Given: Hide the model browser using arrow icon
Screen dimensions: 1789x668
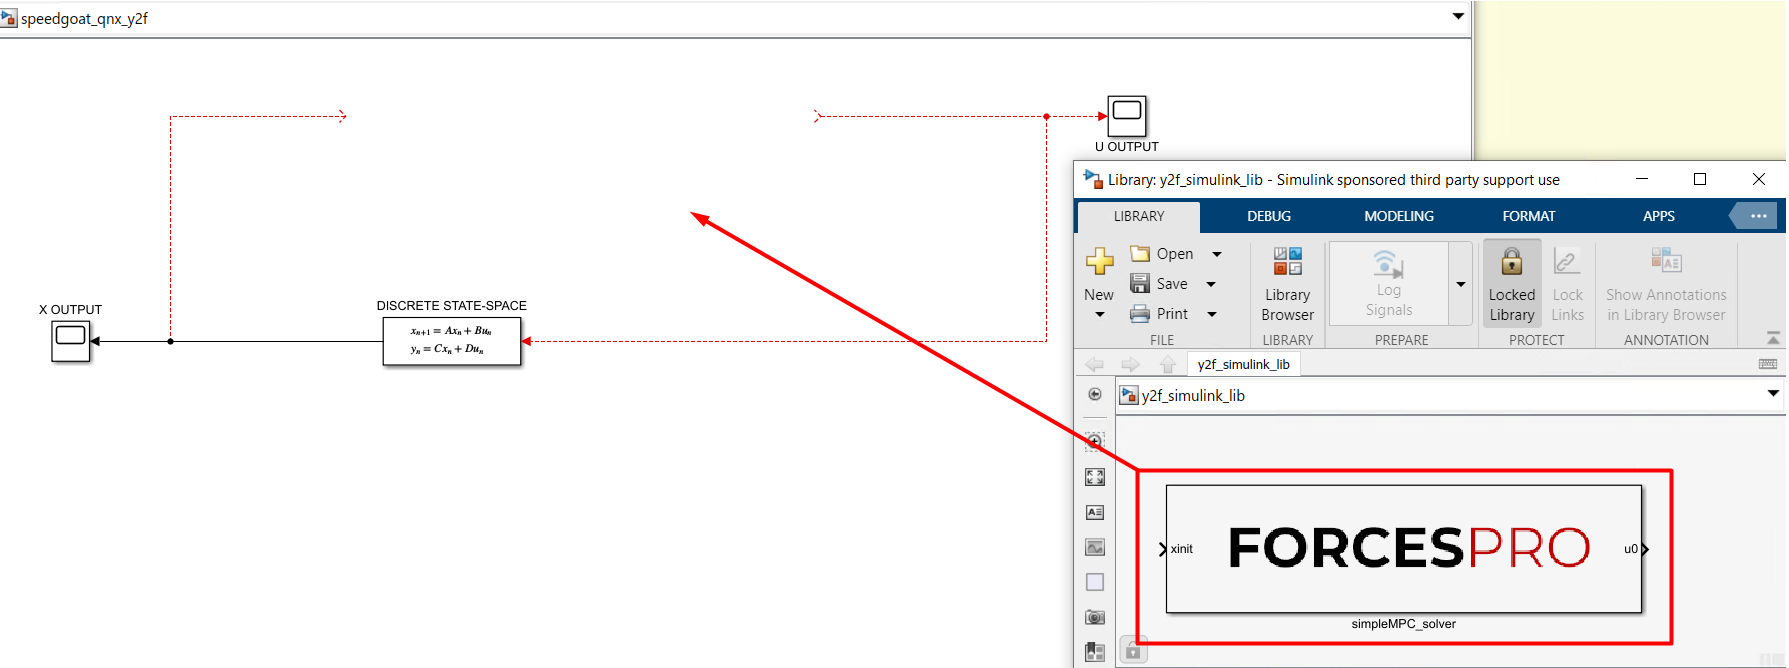Looking at the screenshot, I should tap(1095, 394).
